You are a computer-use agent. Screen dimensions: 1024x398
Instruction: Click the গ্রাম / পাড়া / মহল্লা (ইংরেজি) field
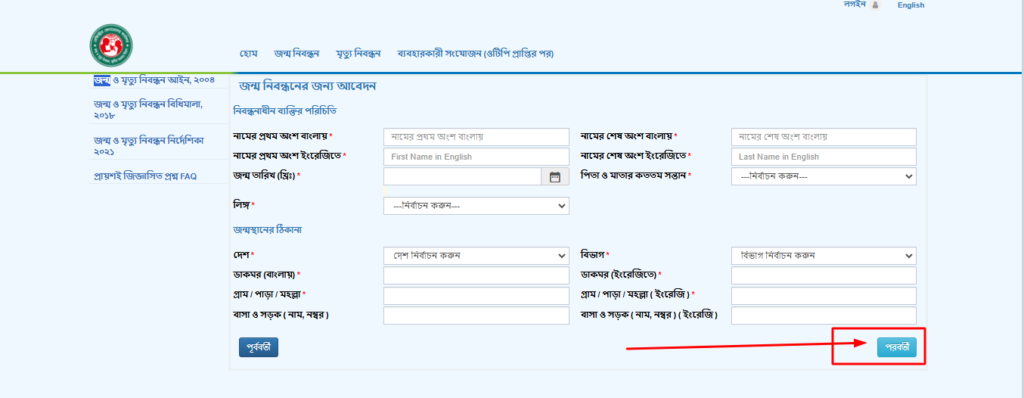(824, 296)
